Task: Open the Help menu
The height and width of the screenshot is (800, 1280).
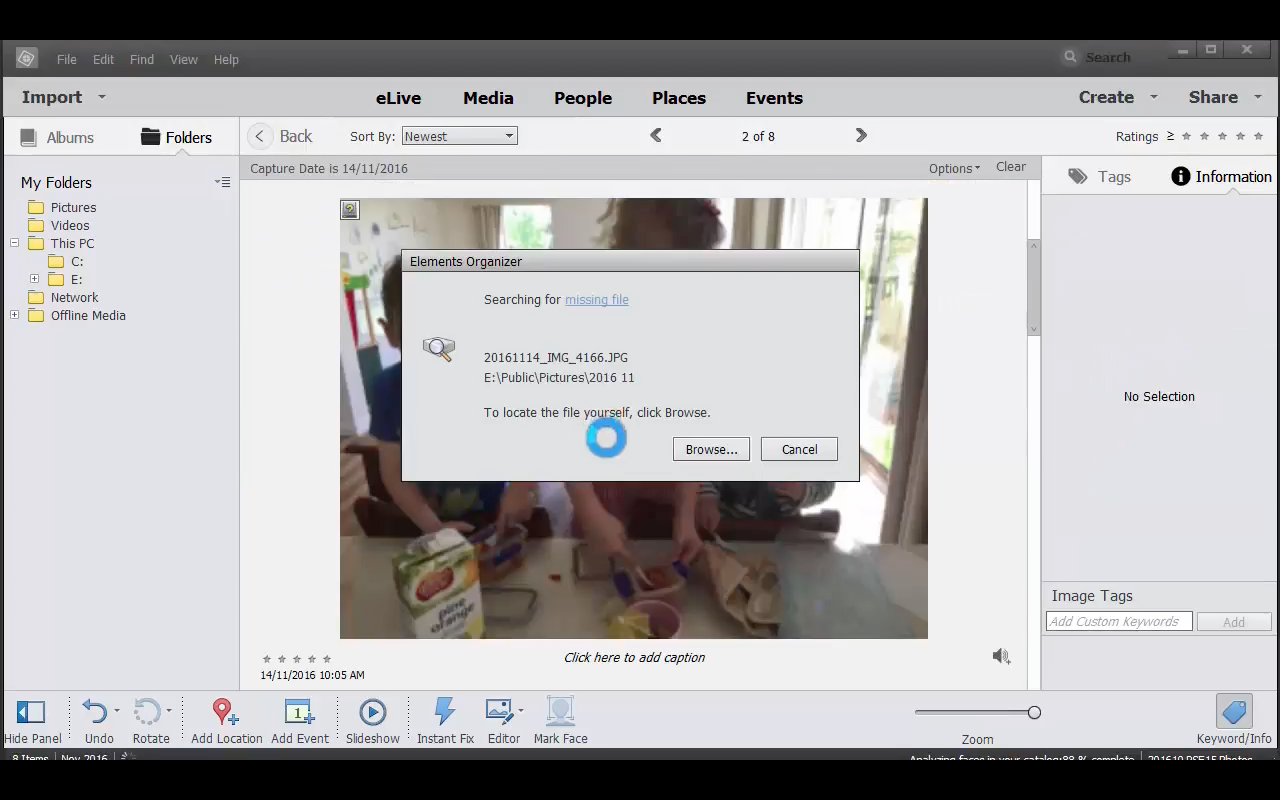Action: point(226,59)
